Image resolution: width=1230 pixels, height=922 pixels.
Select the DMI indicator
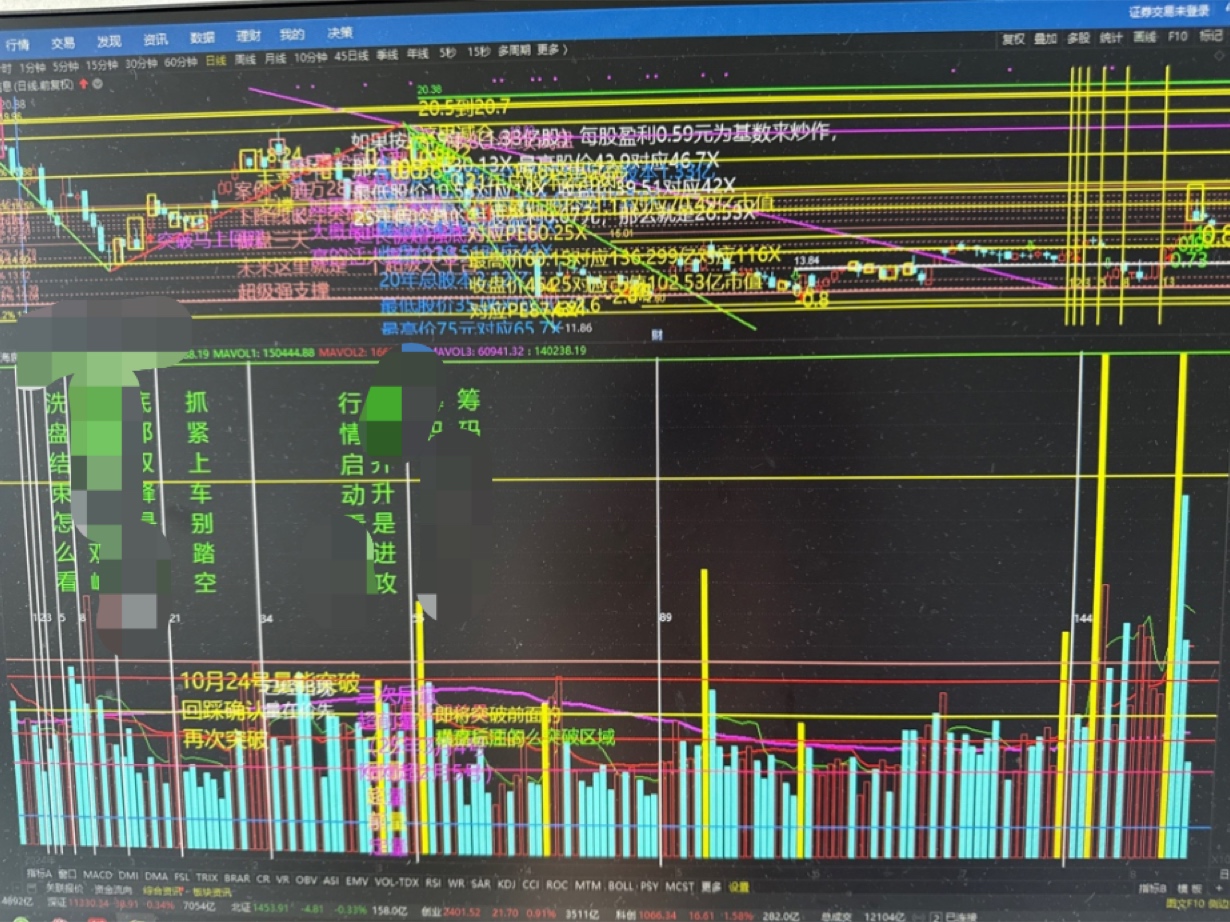pos(128,876)
